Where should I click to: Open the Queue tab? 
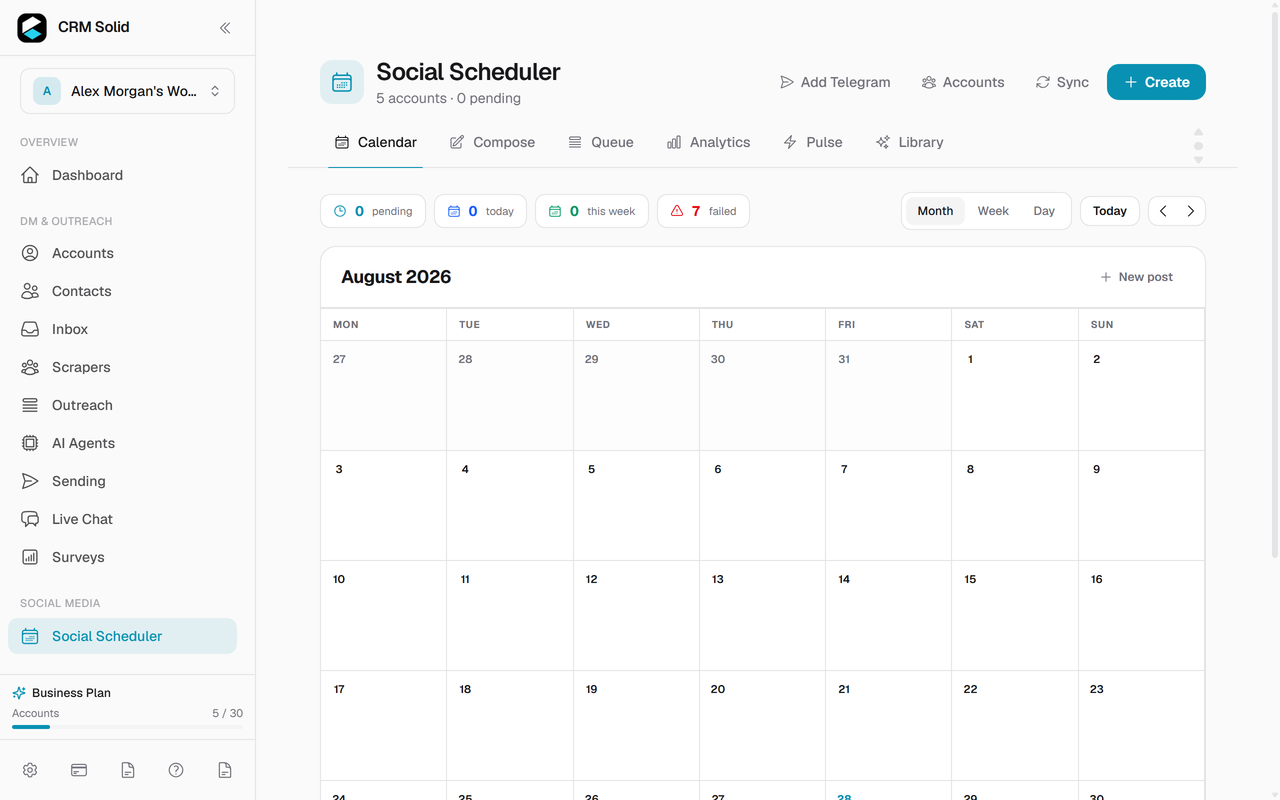(601, 142)
